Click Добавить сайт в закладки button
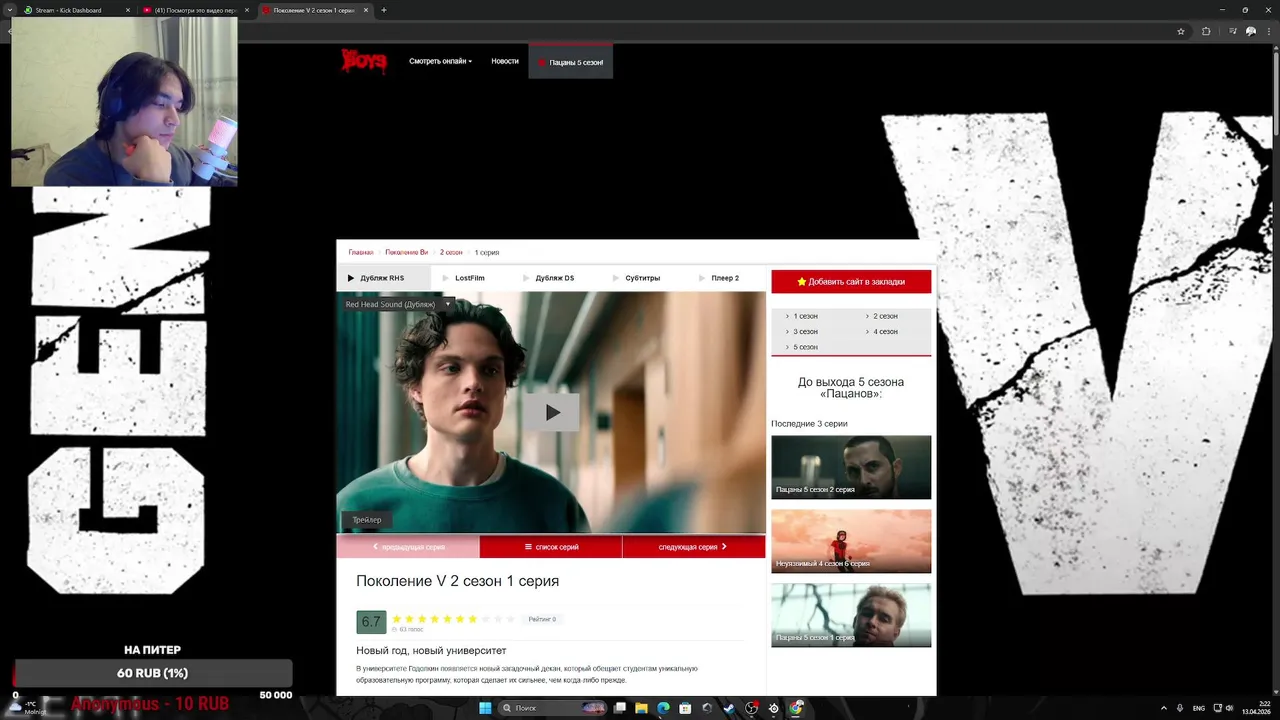This screenshot has width=1280, height=720. tap(851, 282)
